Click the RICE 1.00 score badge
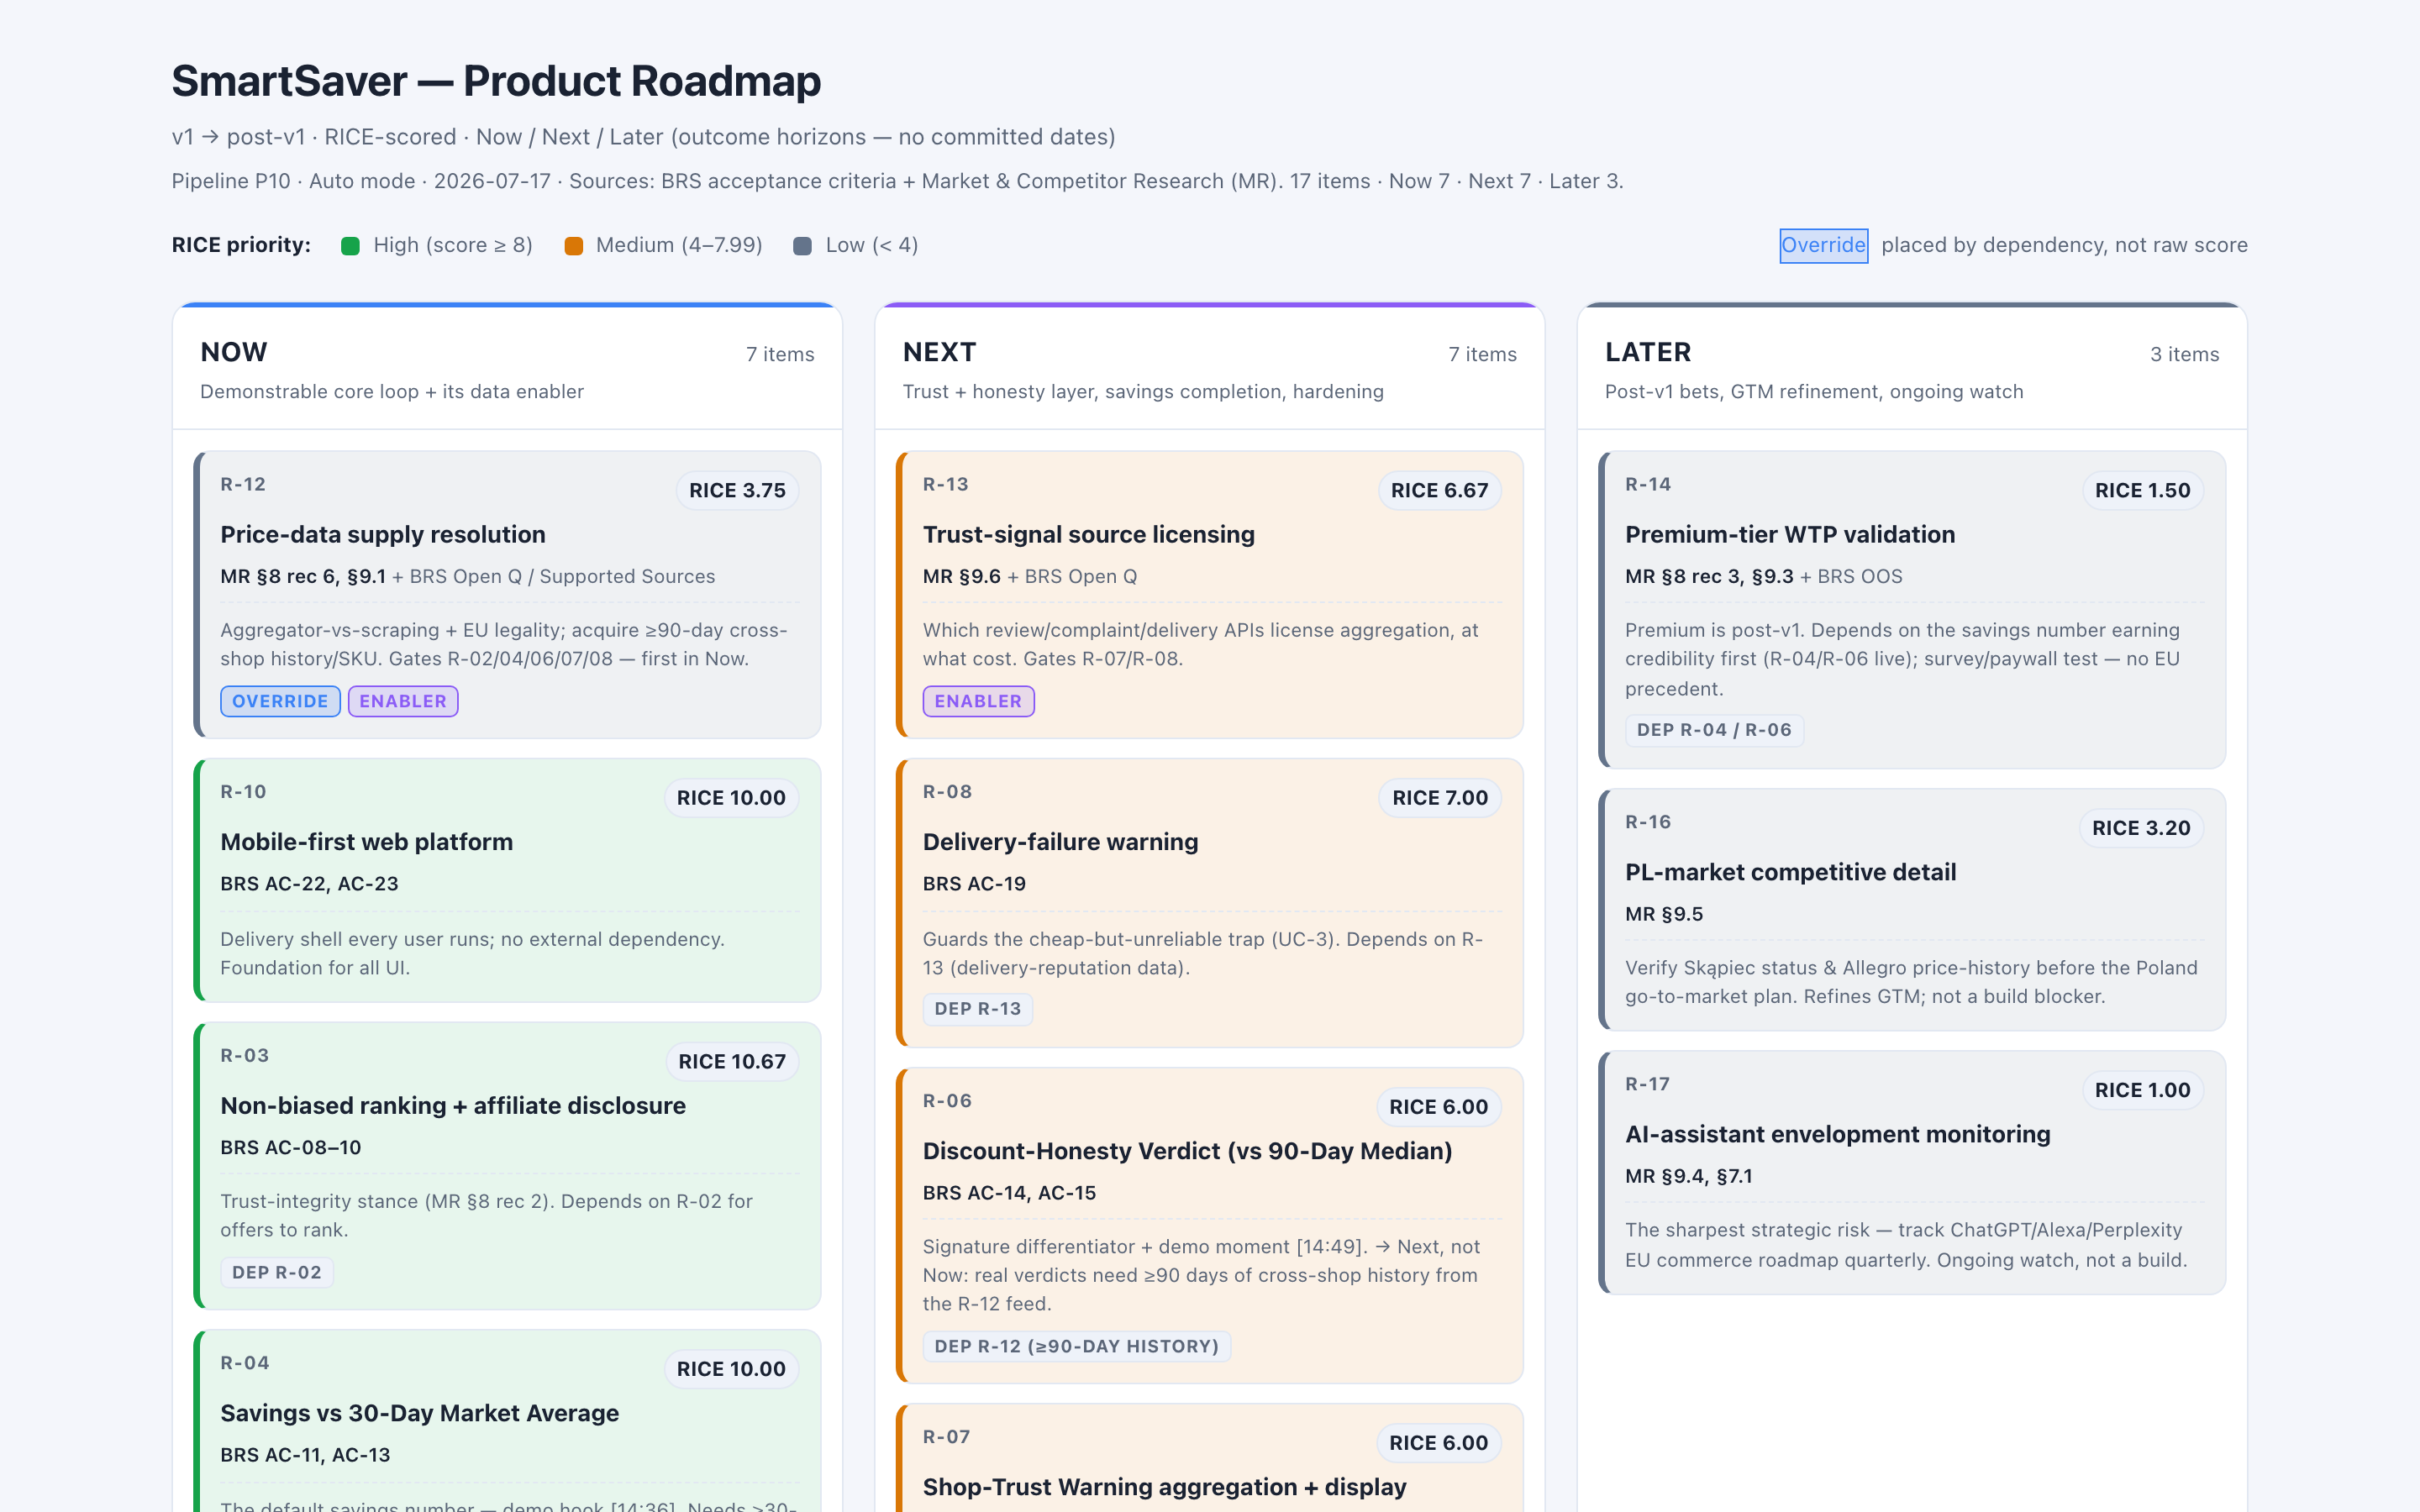2420x1512 pixels. 2142,1090
